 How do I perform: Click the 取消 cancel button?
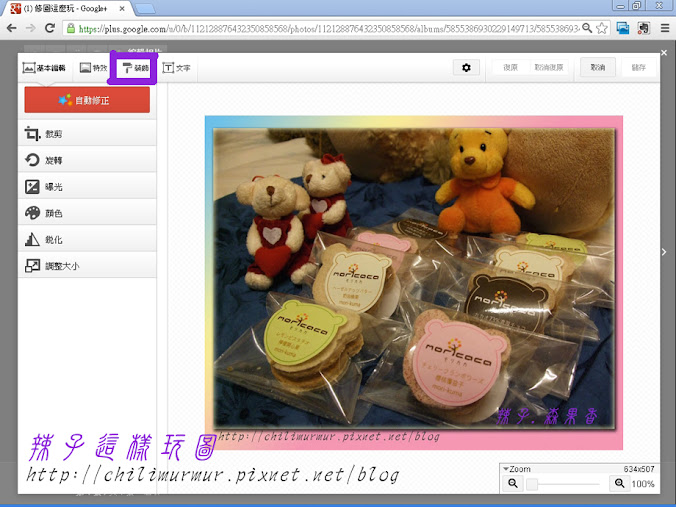598,68
